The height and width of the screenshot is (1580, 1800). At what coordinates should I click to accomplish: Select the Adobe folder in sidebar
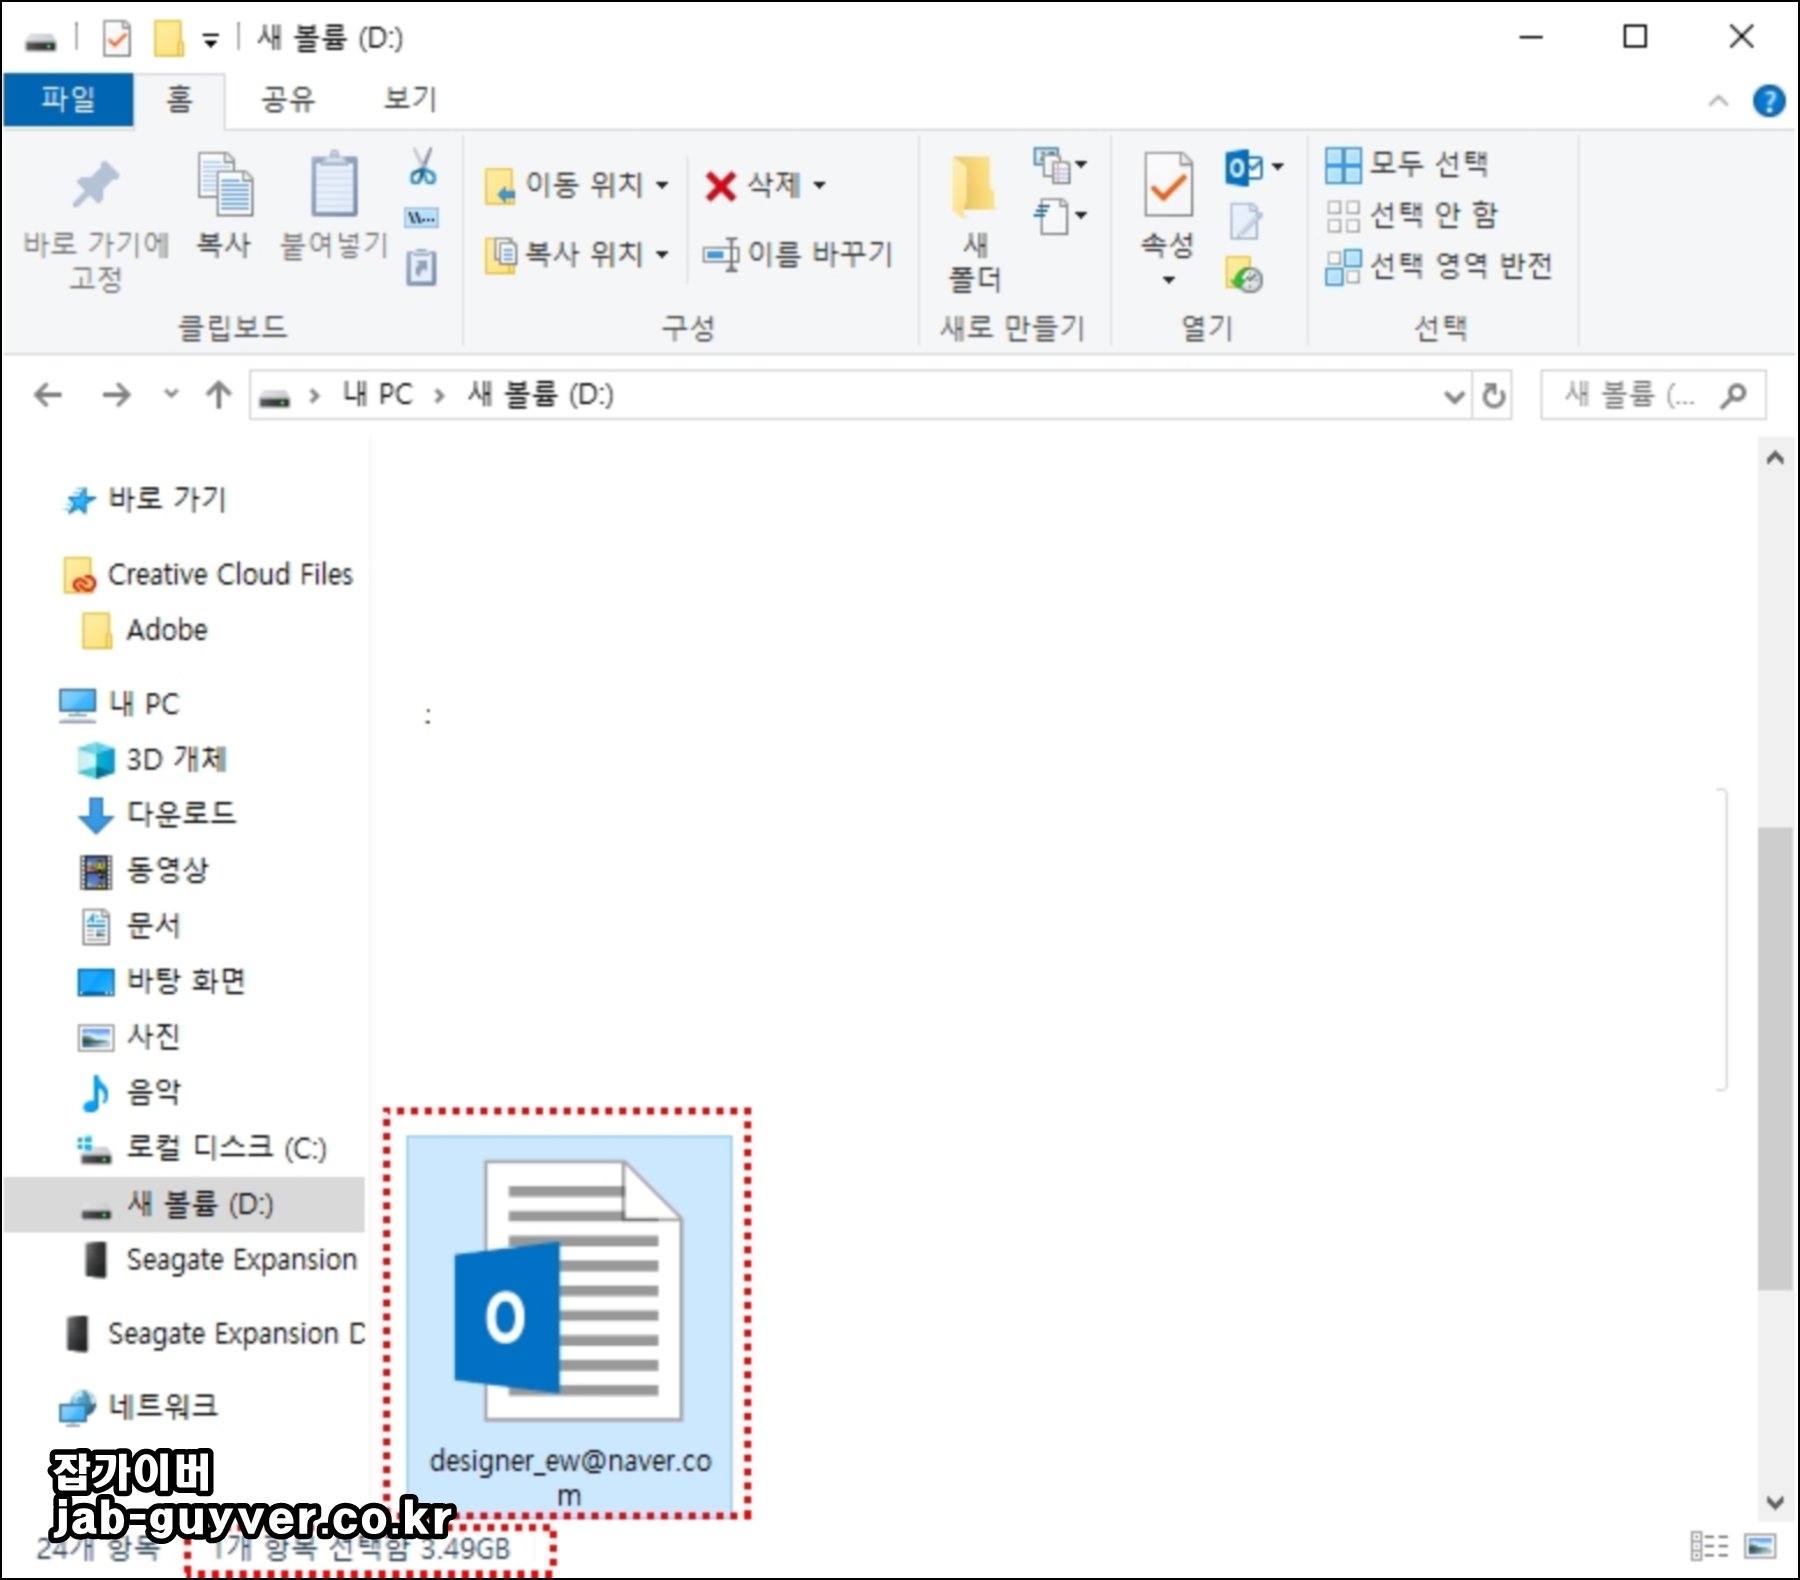point(145,631)
